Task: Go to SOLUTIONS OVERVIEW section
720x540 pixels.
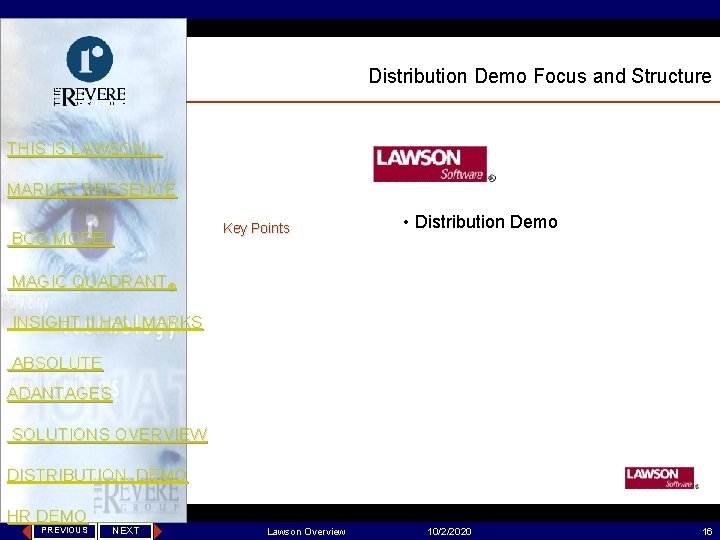Action: click(107, 434)
